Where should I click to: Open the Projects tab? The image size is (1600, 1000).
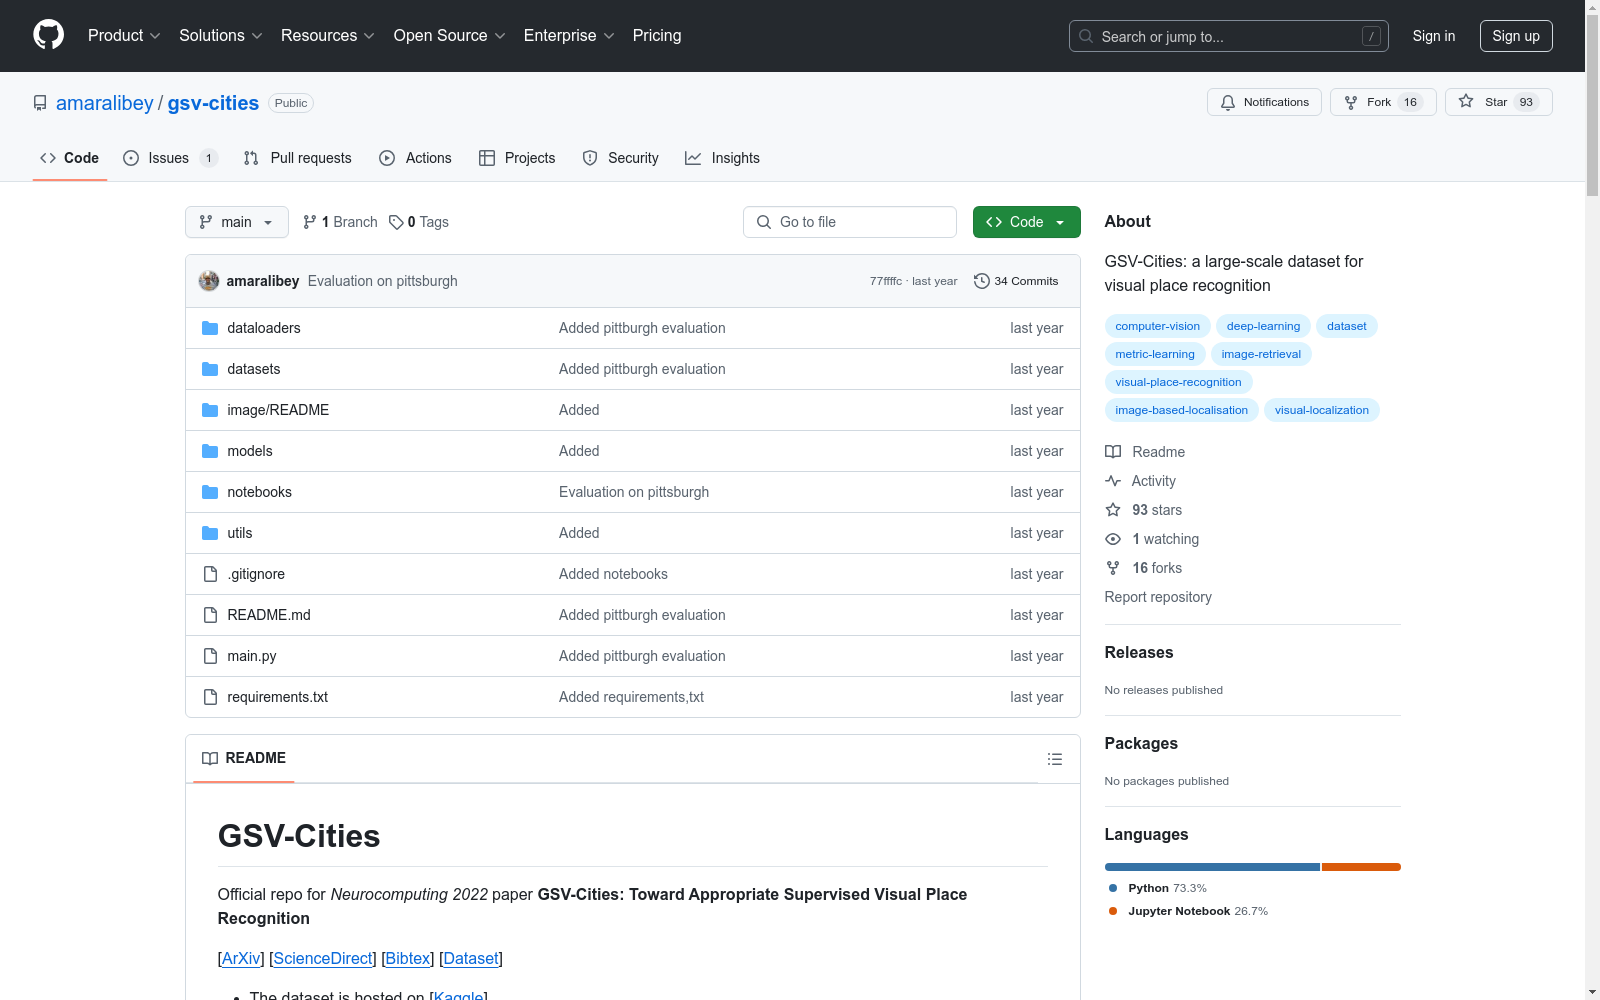click(x=517, y=158)
